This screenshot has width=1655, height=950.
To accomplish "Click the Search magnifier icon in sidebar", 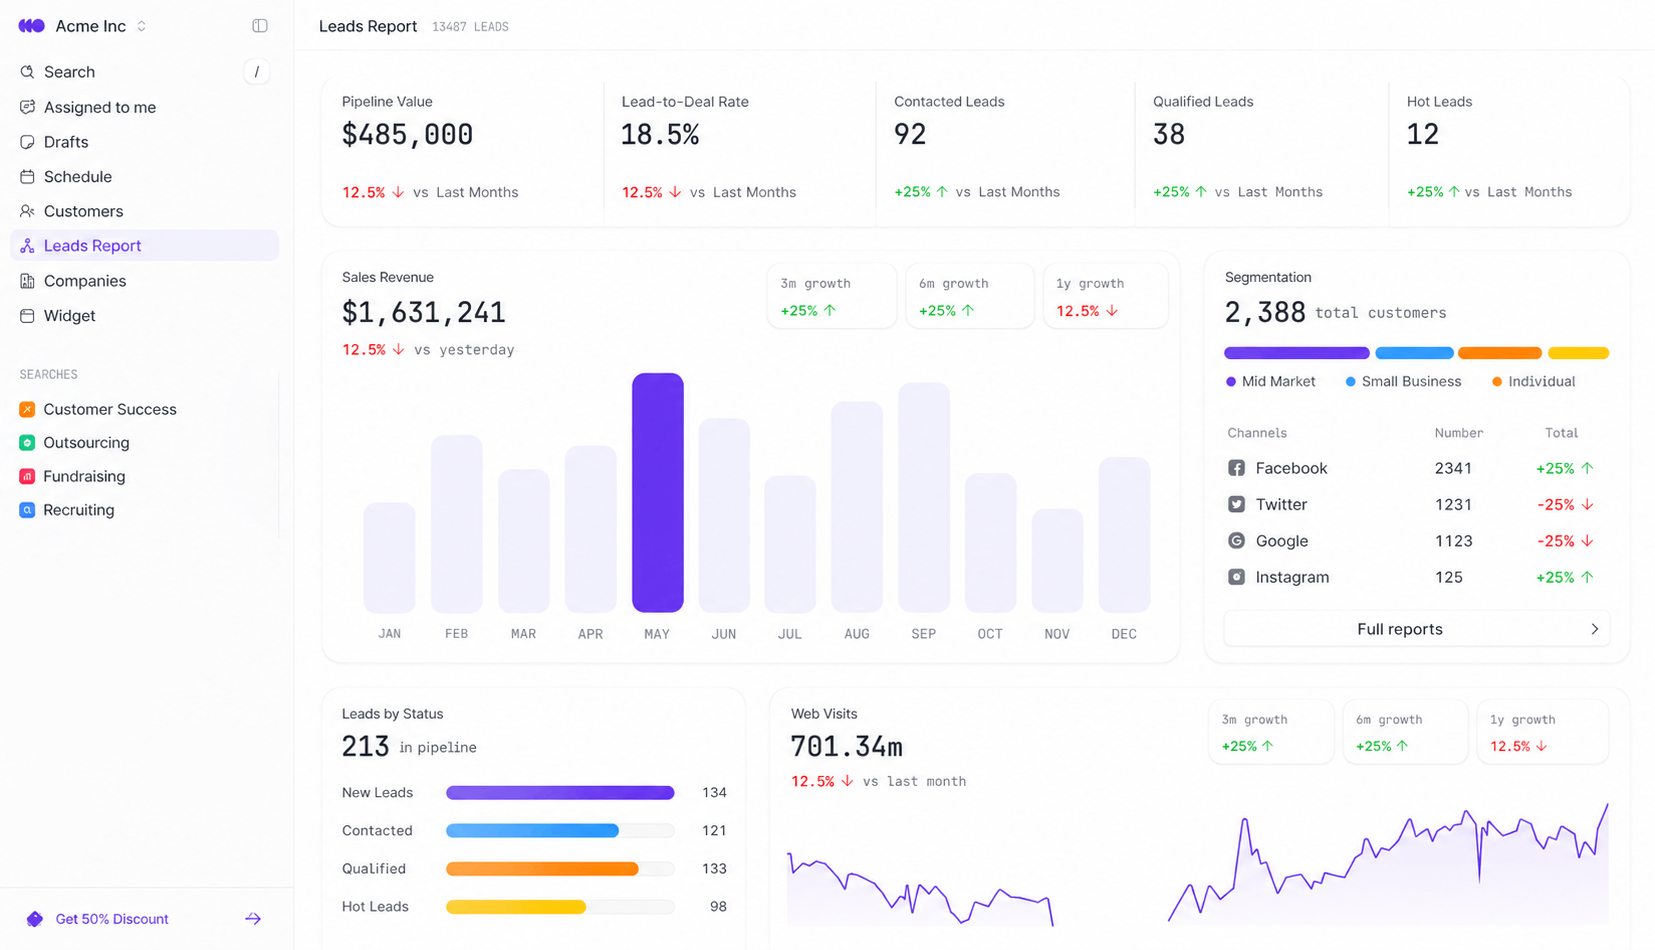I will pos(27,72).
